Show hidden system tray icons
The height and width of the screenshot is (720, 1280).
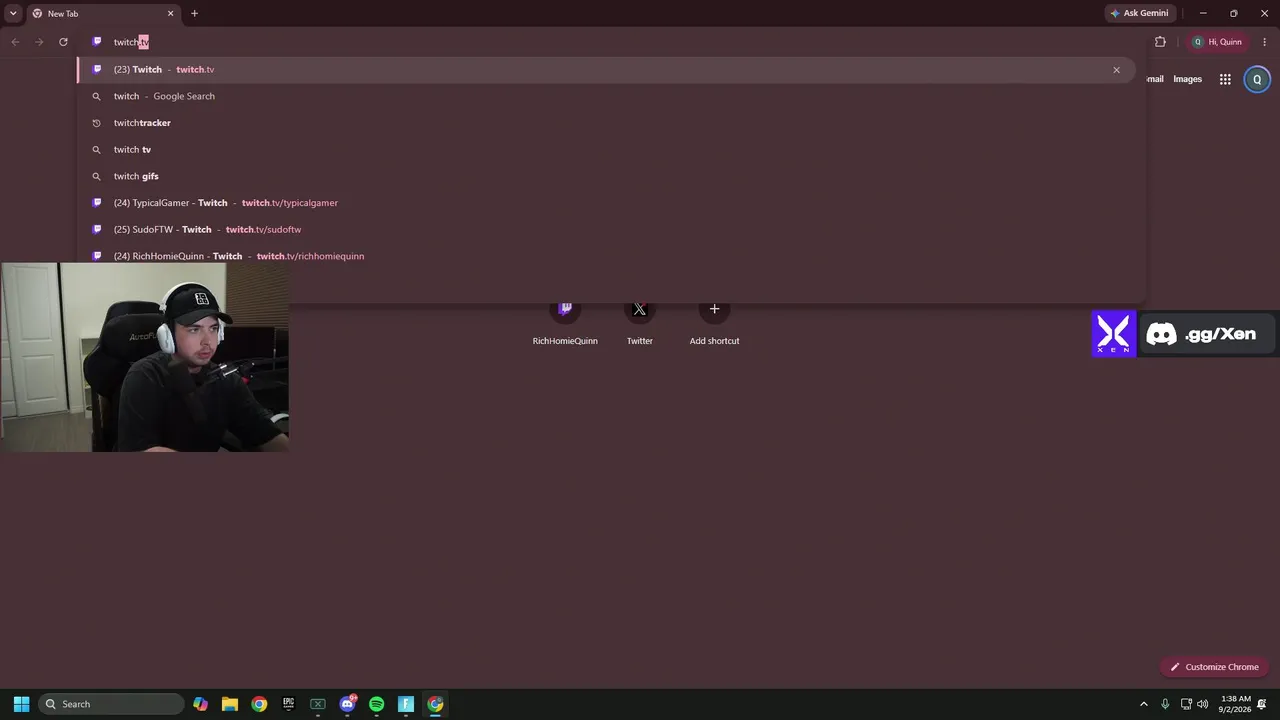click(1144, 704)
